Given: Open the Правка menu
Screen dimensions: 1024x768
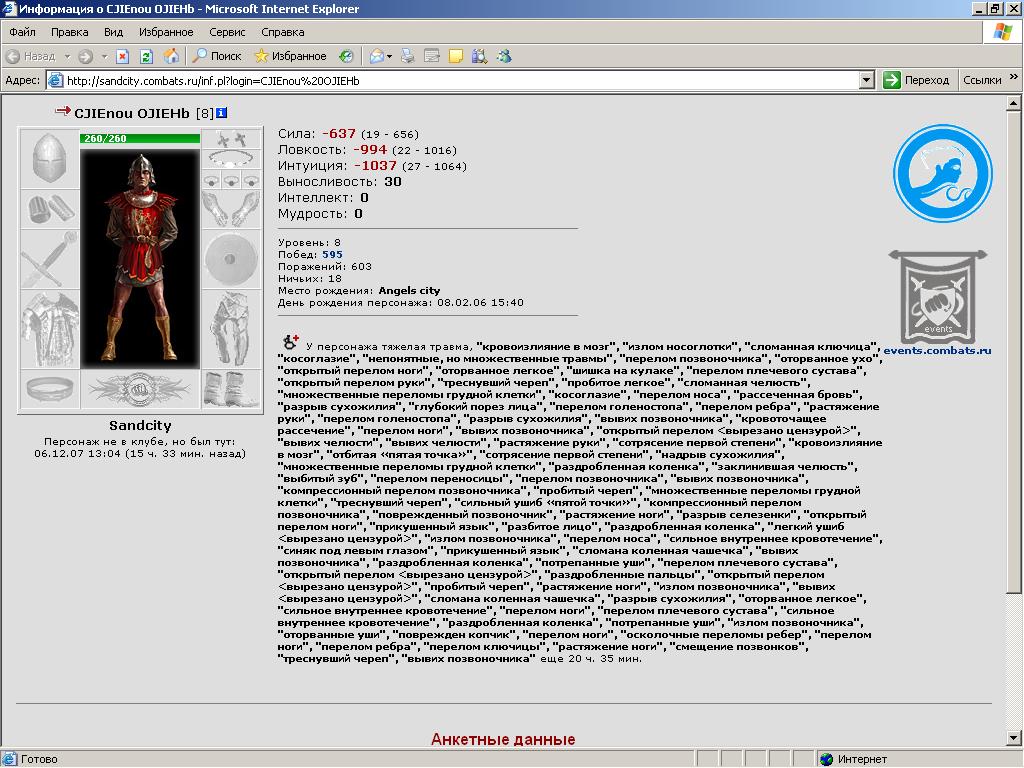Looking at the screenshot, I should pos(69,32).
